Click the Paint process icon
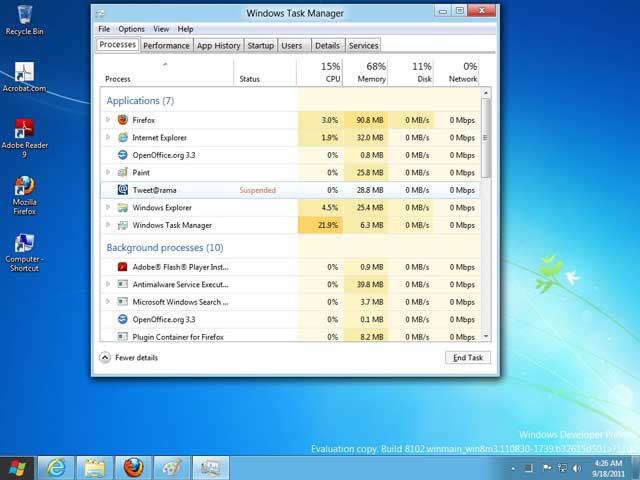640x480 pixels. (122, 172)
